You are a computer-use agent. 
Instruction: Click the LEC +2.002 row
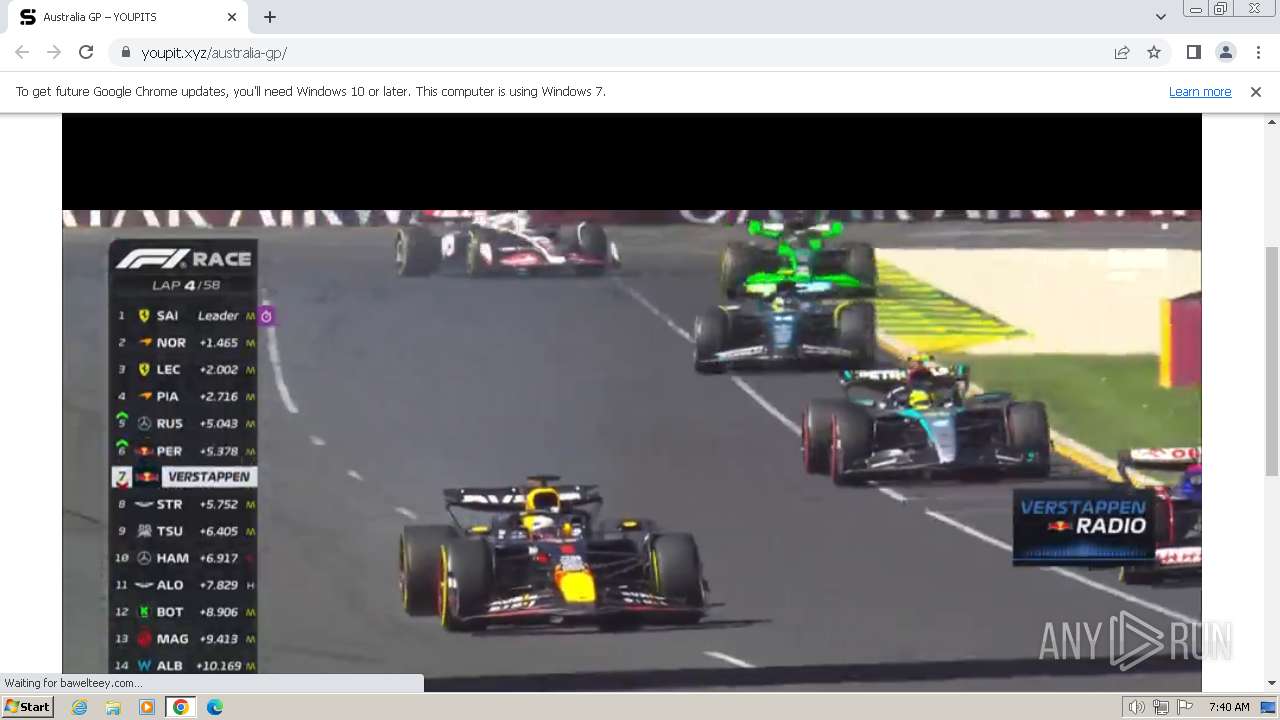[x=184, y=369]
